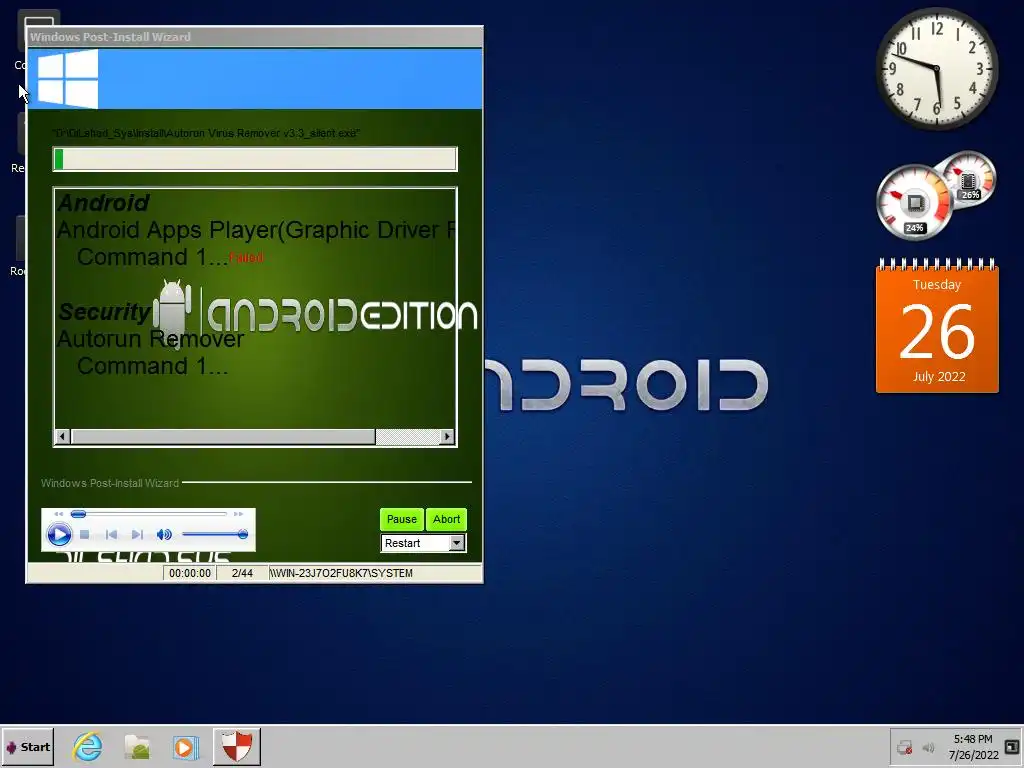The height and width of the screenshot is (768, 1024).
Task: Launch Internet Explorer from the taskbar
Action: tap(88, 746)
